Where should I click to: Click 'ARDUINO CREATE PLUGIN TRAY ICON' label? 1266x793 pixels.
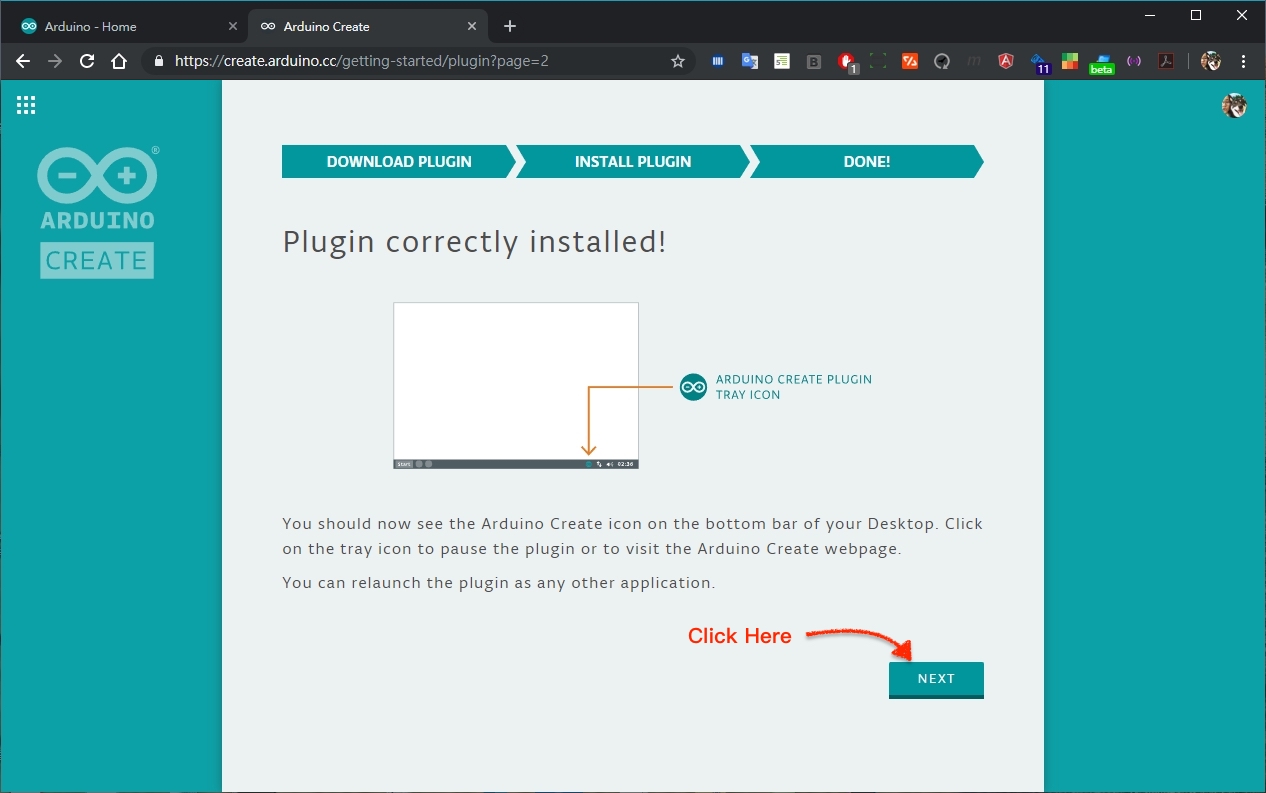[x=794, y=387]
